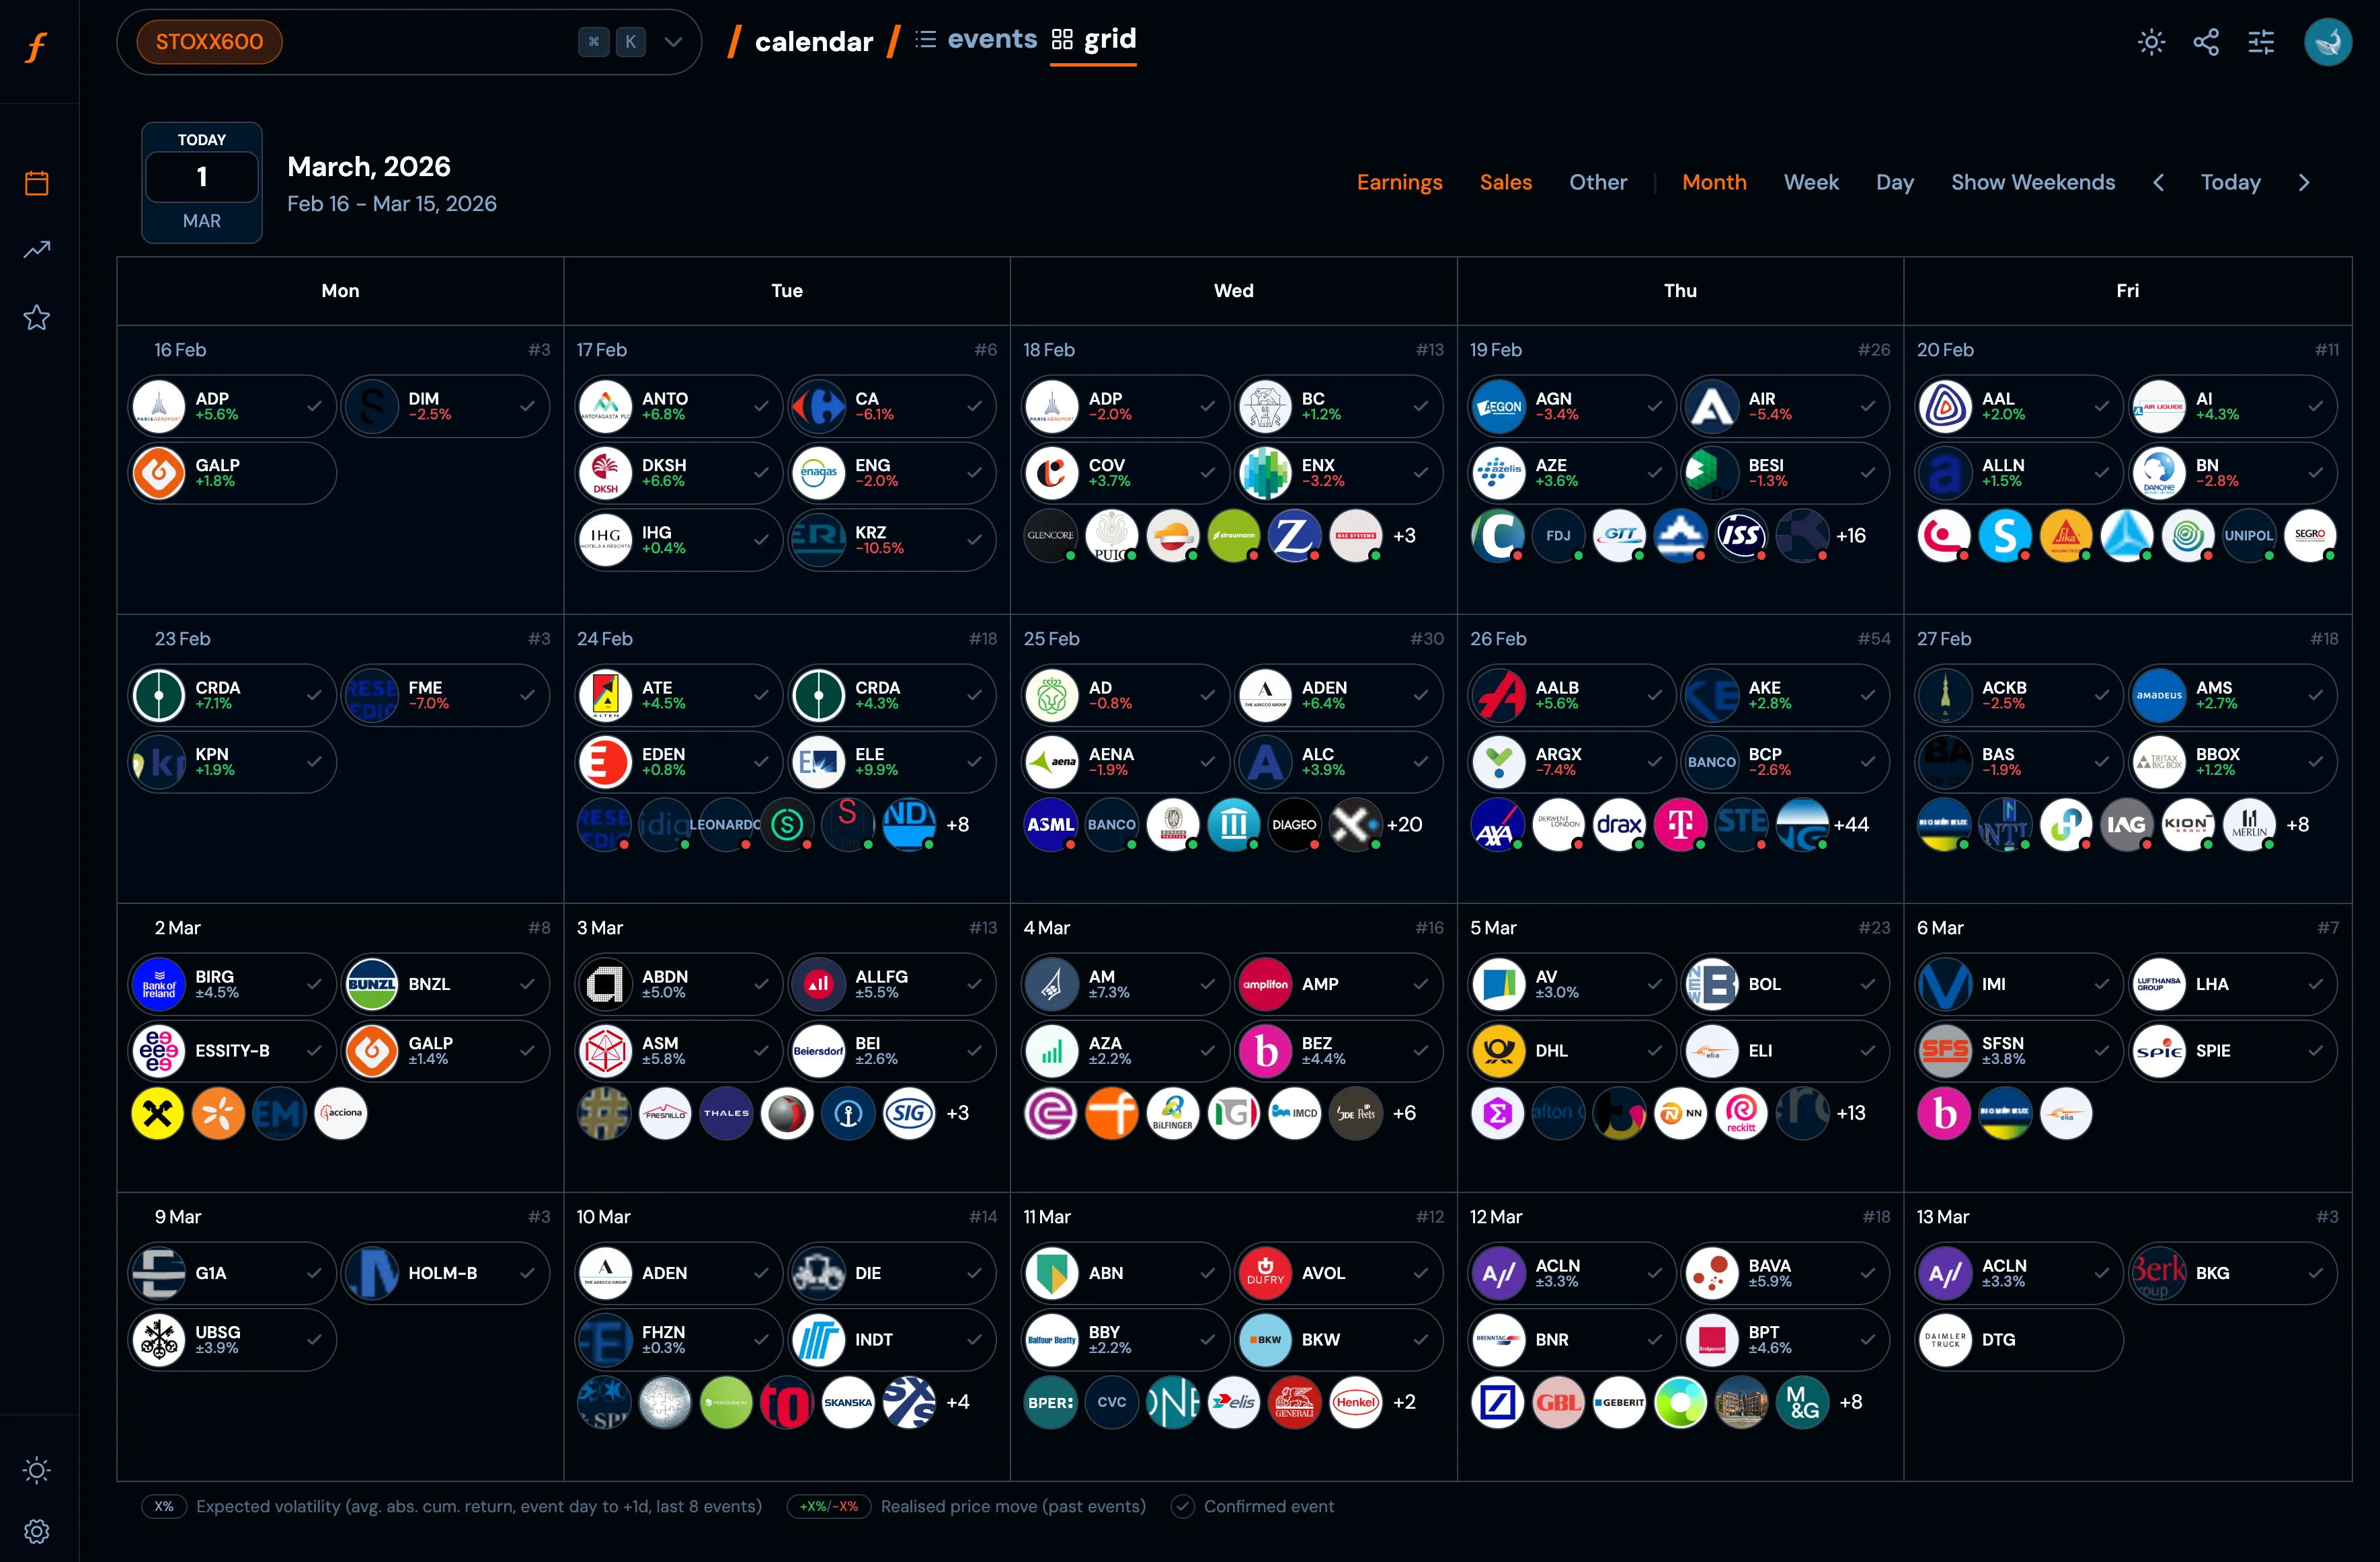Open the calendar icon in left sidebar
The width and height of the screenshot is (2380, 1562).
[37, 183]
